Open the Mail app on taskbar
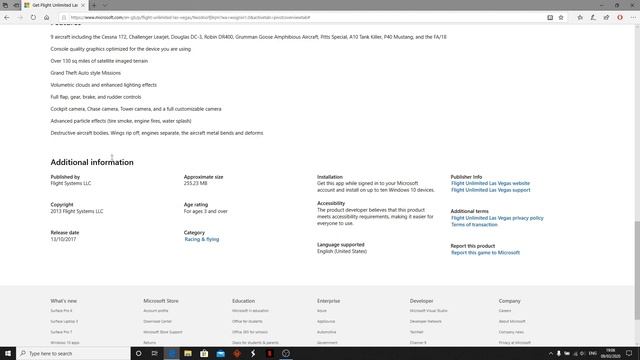The height and width of the screenshot is (360, 640). click(220, 353)
